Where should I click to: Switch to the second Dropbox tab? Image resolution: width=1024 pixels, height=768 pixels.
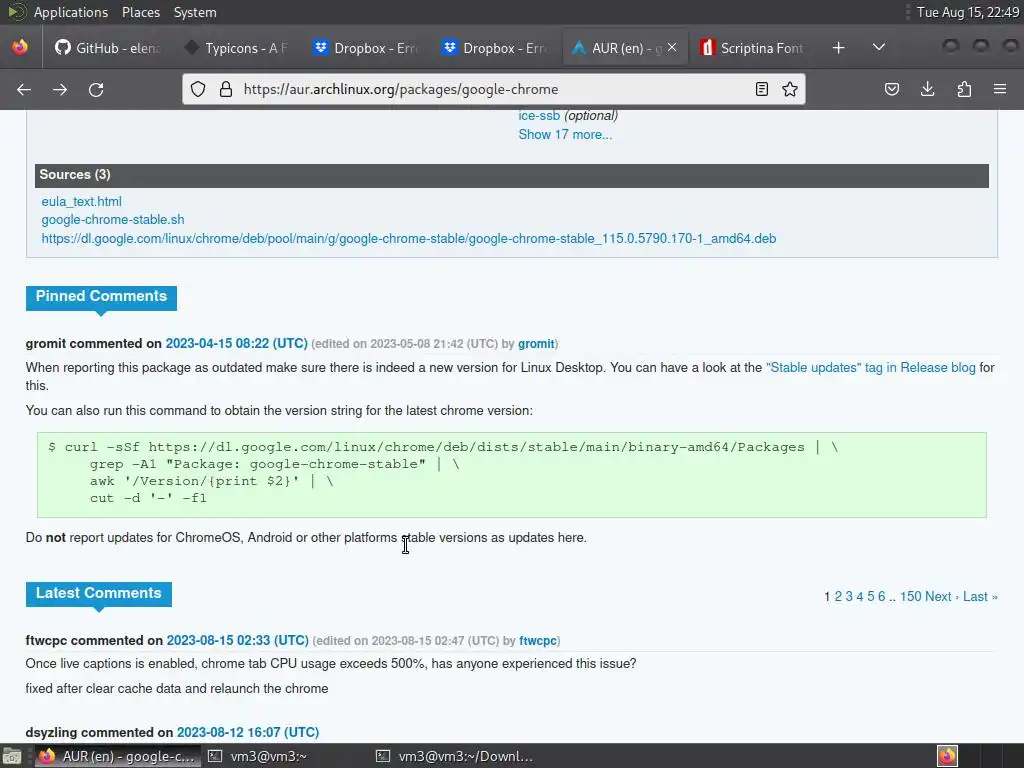tap(495, 48)
